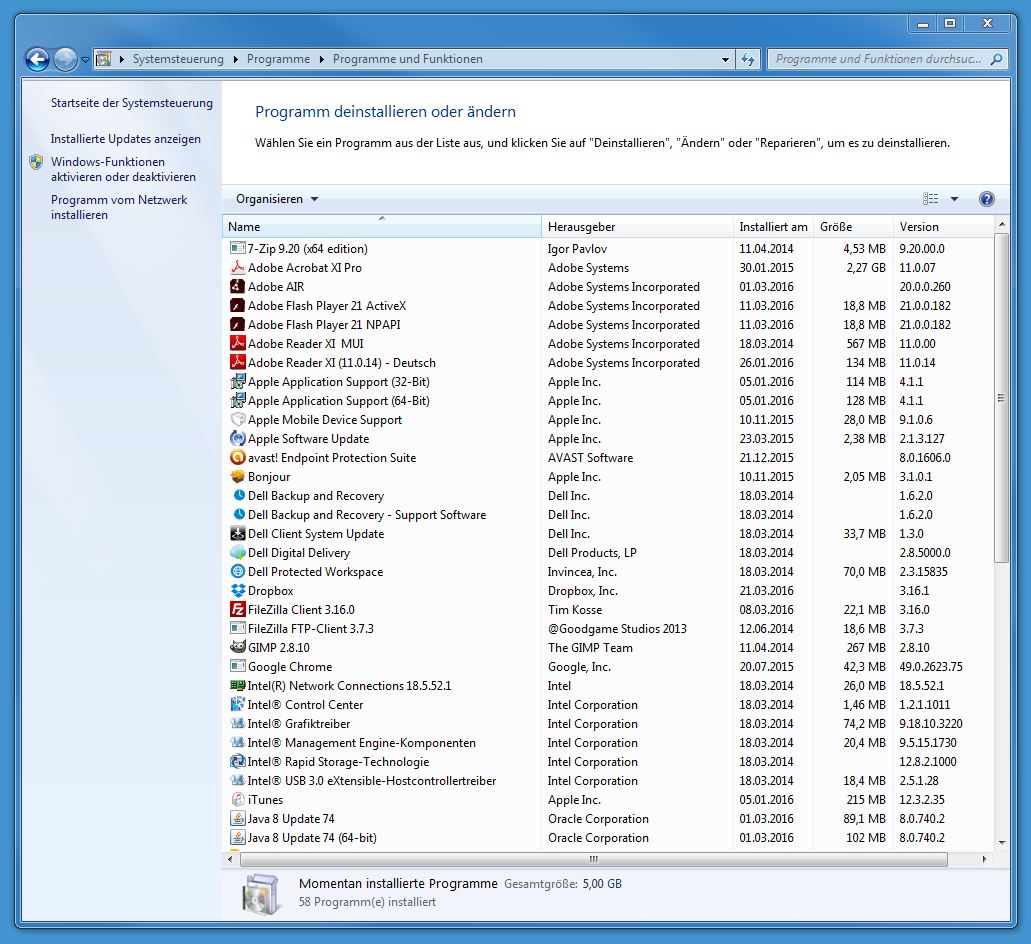Expand the breadcrumb arrow after Systemsteuerung
The height and width of the screenshot is (944, 1031).
[x=235, y=59]
